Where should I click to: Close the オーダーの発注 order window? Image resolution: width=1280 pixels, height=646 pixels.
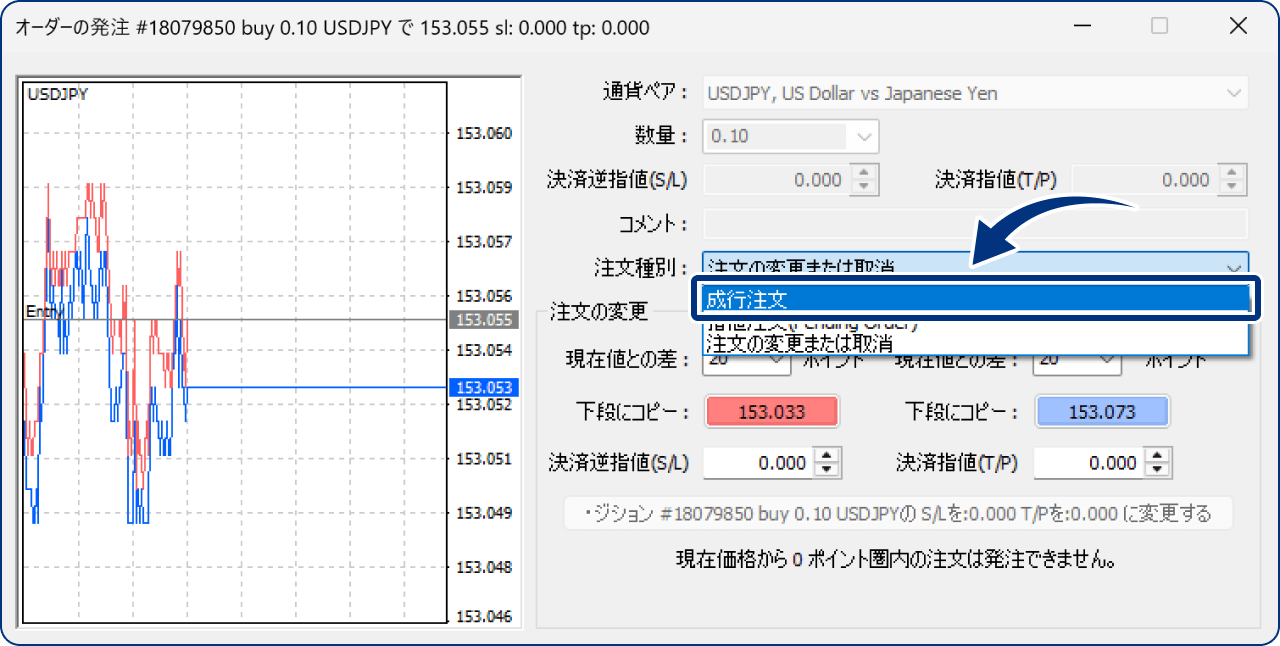pyautogui.click(x=1238, y=27)
